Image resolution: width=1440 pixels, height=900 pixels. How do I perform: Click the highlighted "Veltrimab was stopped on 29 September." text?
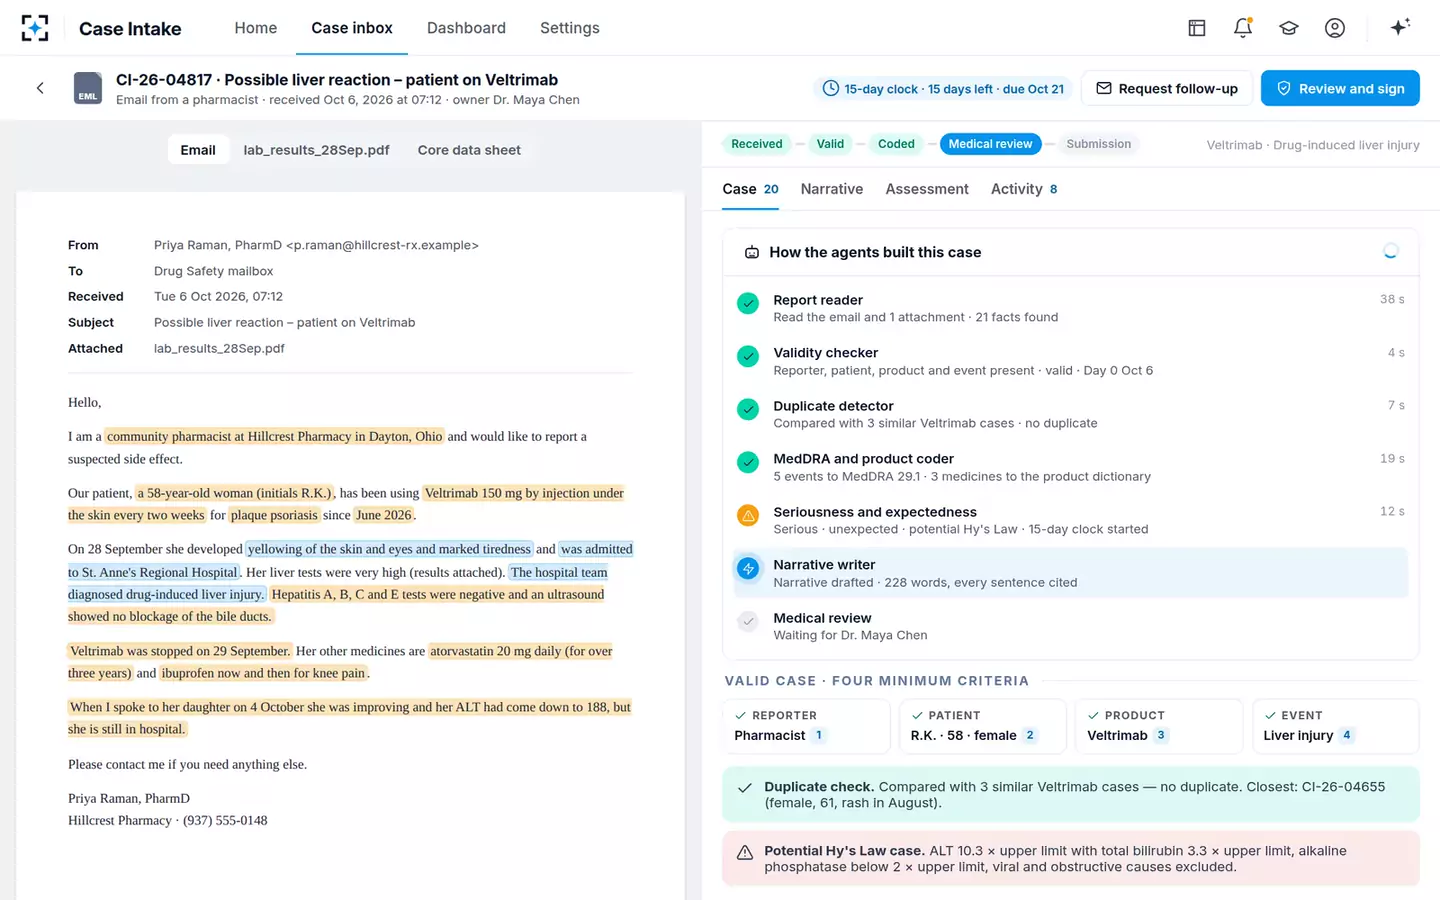pyautogui.click(x=180, y=651)
